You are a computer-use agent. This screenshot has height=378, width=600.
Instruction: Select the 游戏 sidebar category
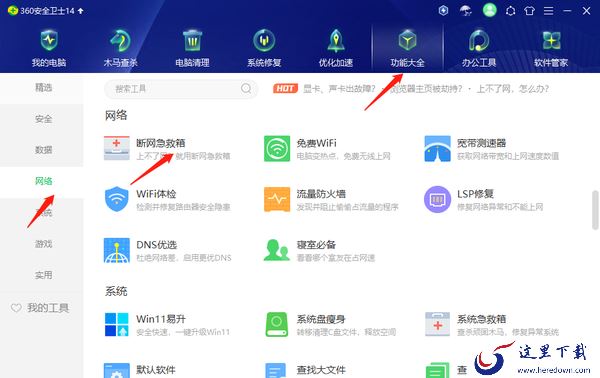pos(43,244)
